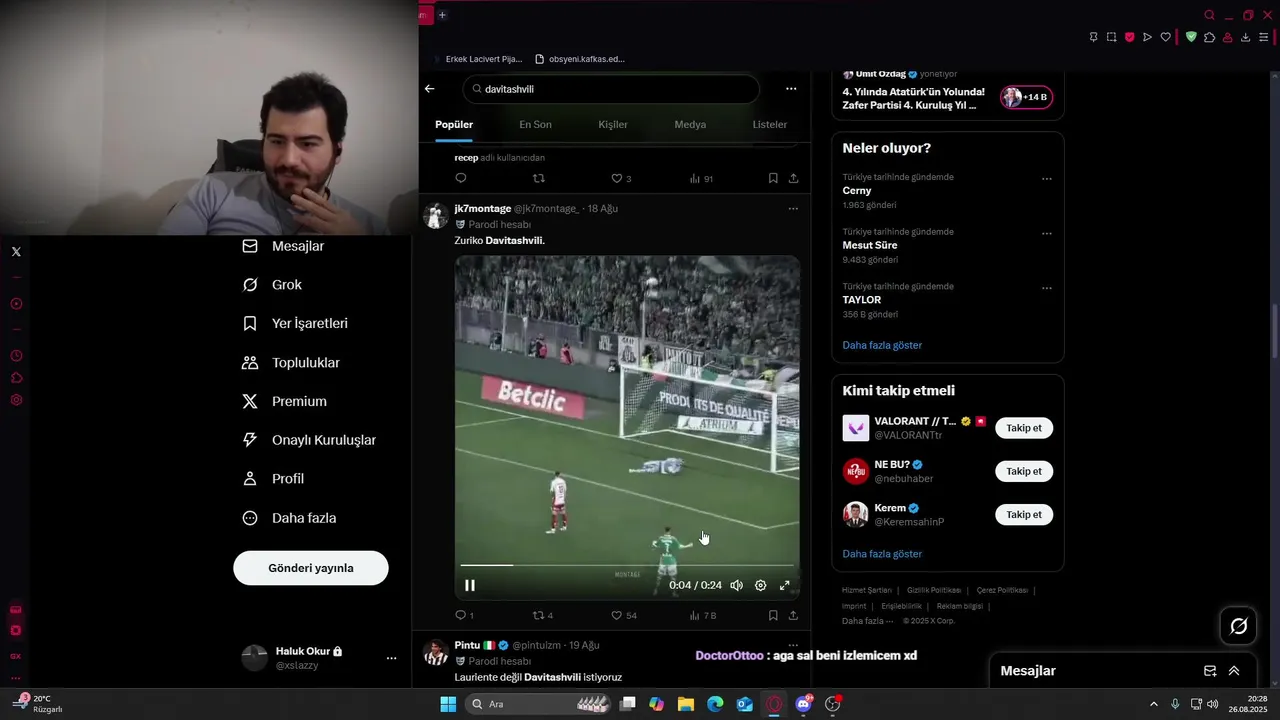Click the ad blocker shield icon
Screen dimensions: 1280x720
tap(1190, 37)
